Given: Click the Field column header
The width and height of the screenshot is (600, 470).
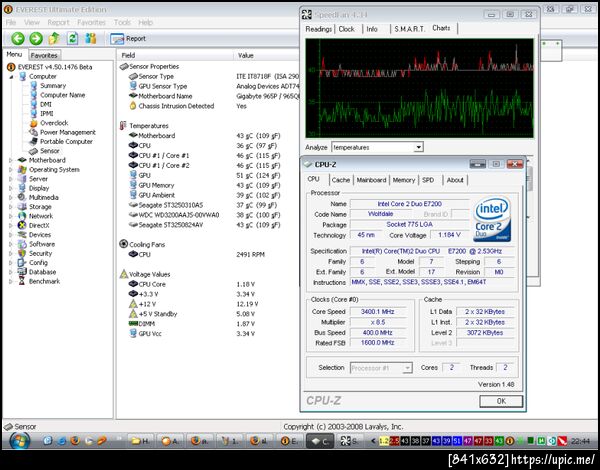Looking at the screenshot, I should tap(176, 55).
